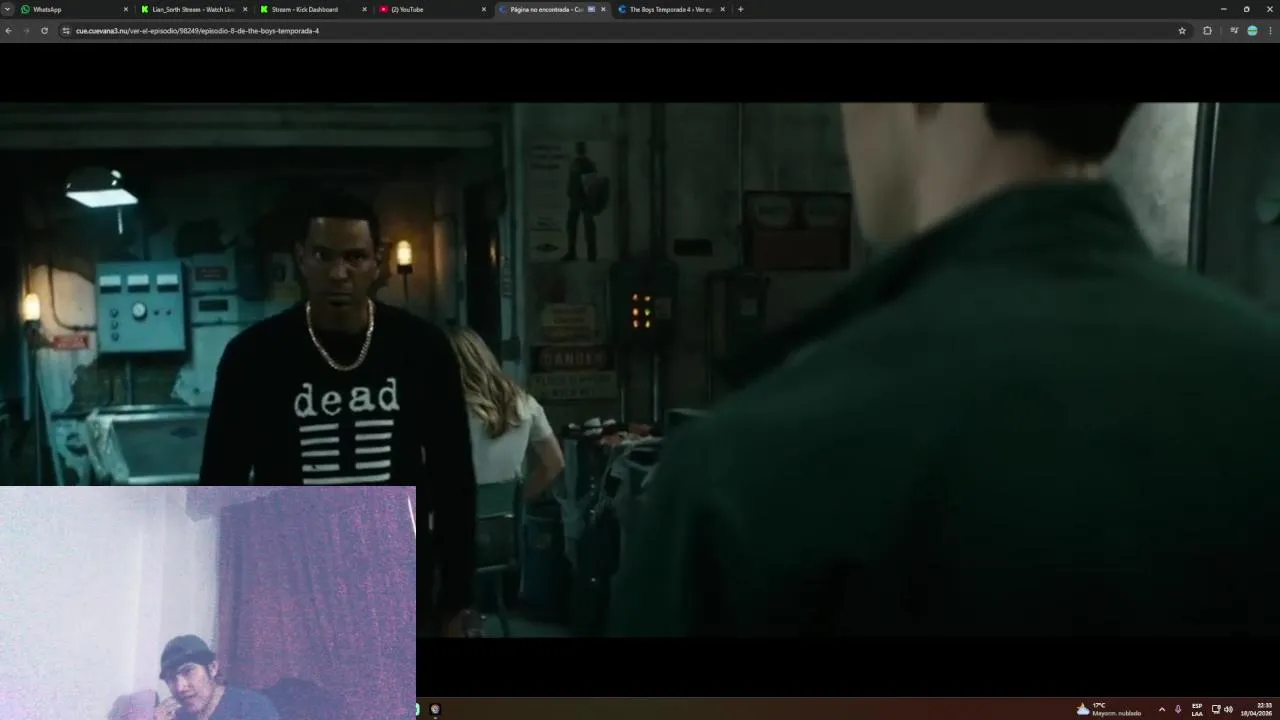Open the weather widget in taskbar
1280x720 pixels.
[x=1108, y=709]
